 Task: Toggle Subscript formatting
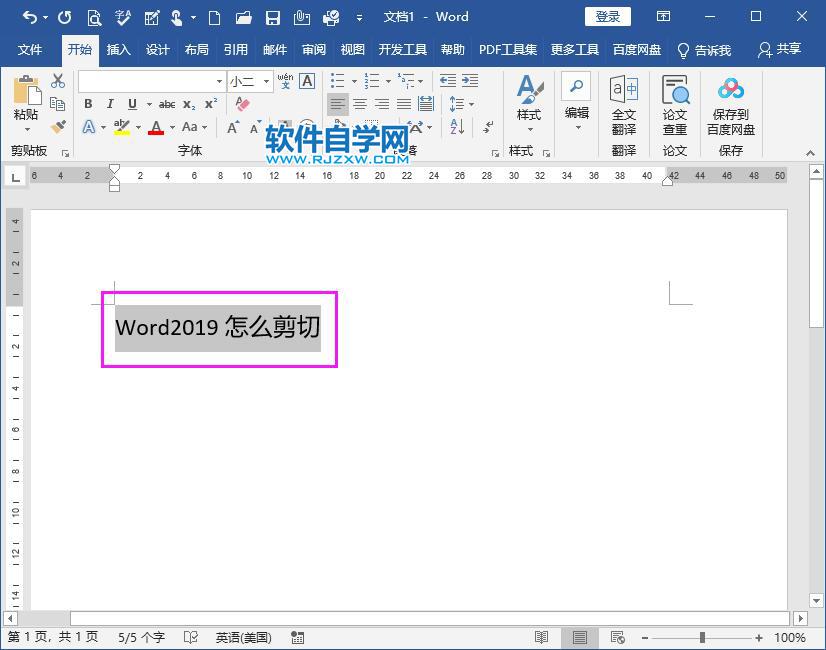click(x=187, y=104)
